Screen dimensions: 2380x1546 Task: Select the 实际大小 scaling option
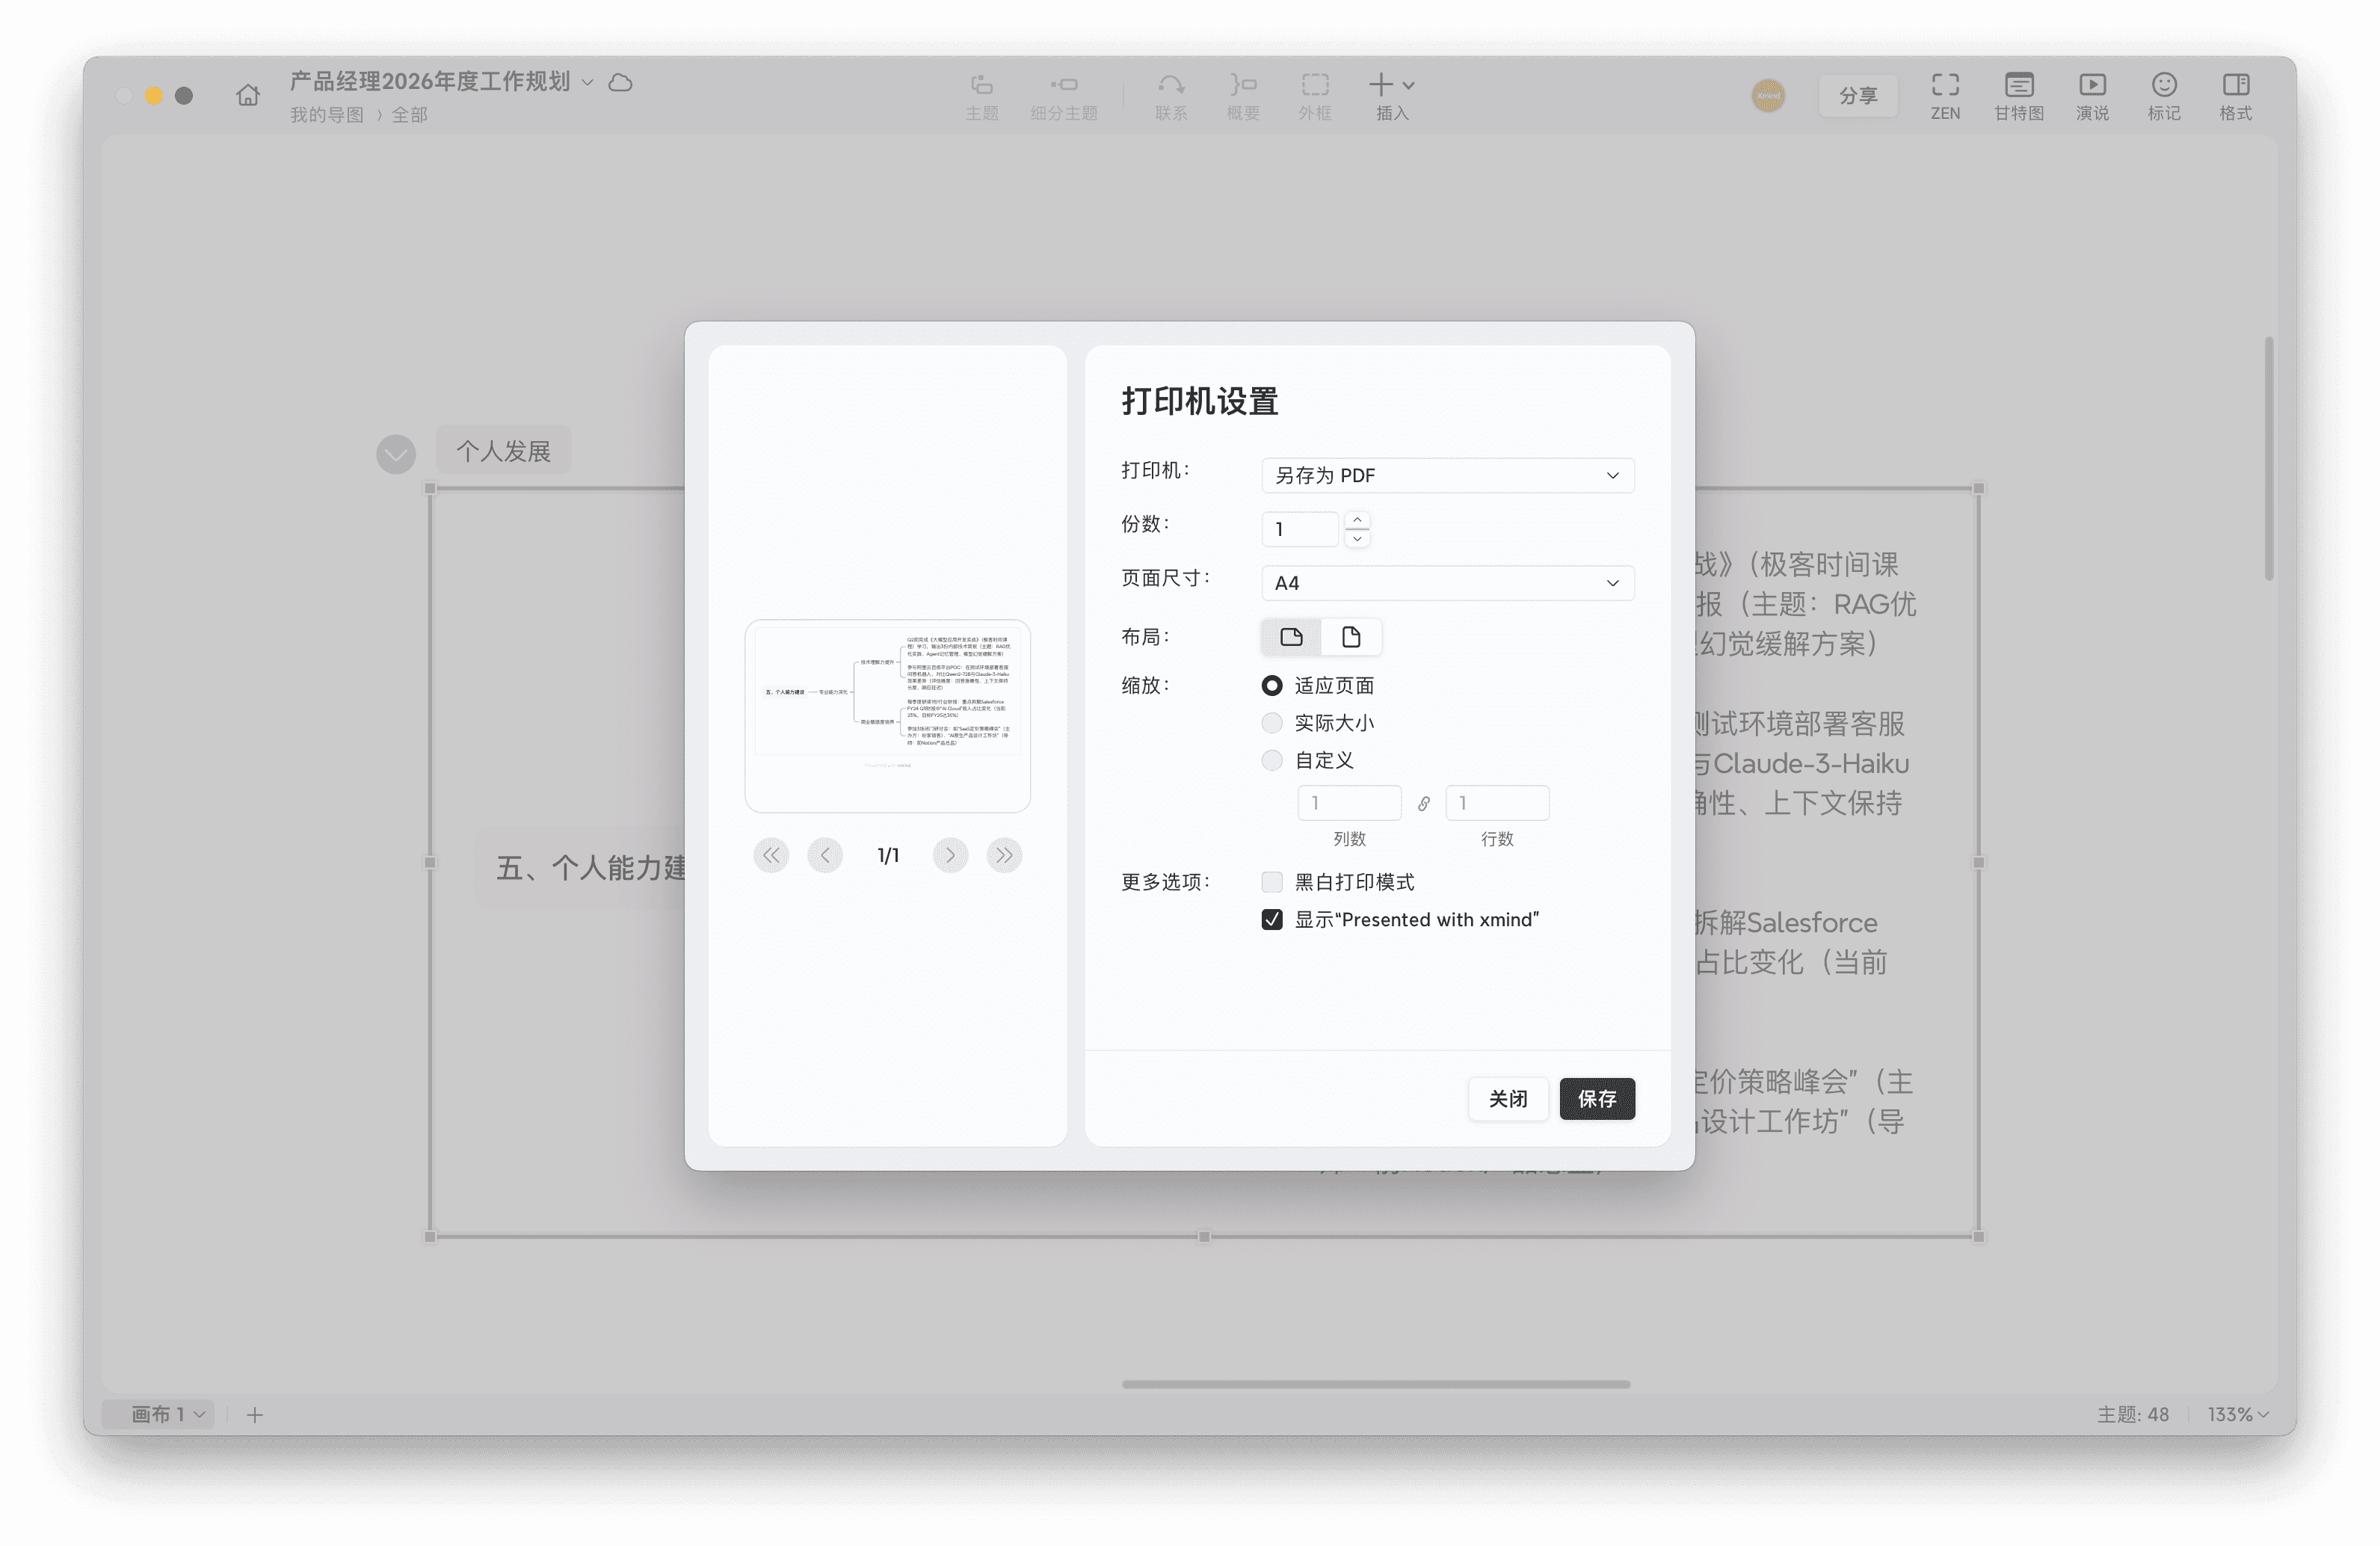(1271, 723)
